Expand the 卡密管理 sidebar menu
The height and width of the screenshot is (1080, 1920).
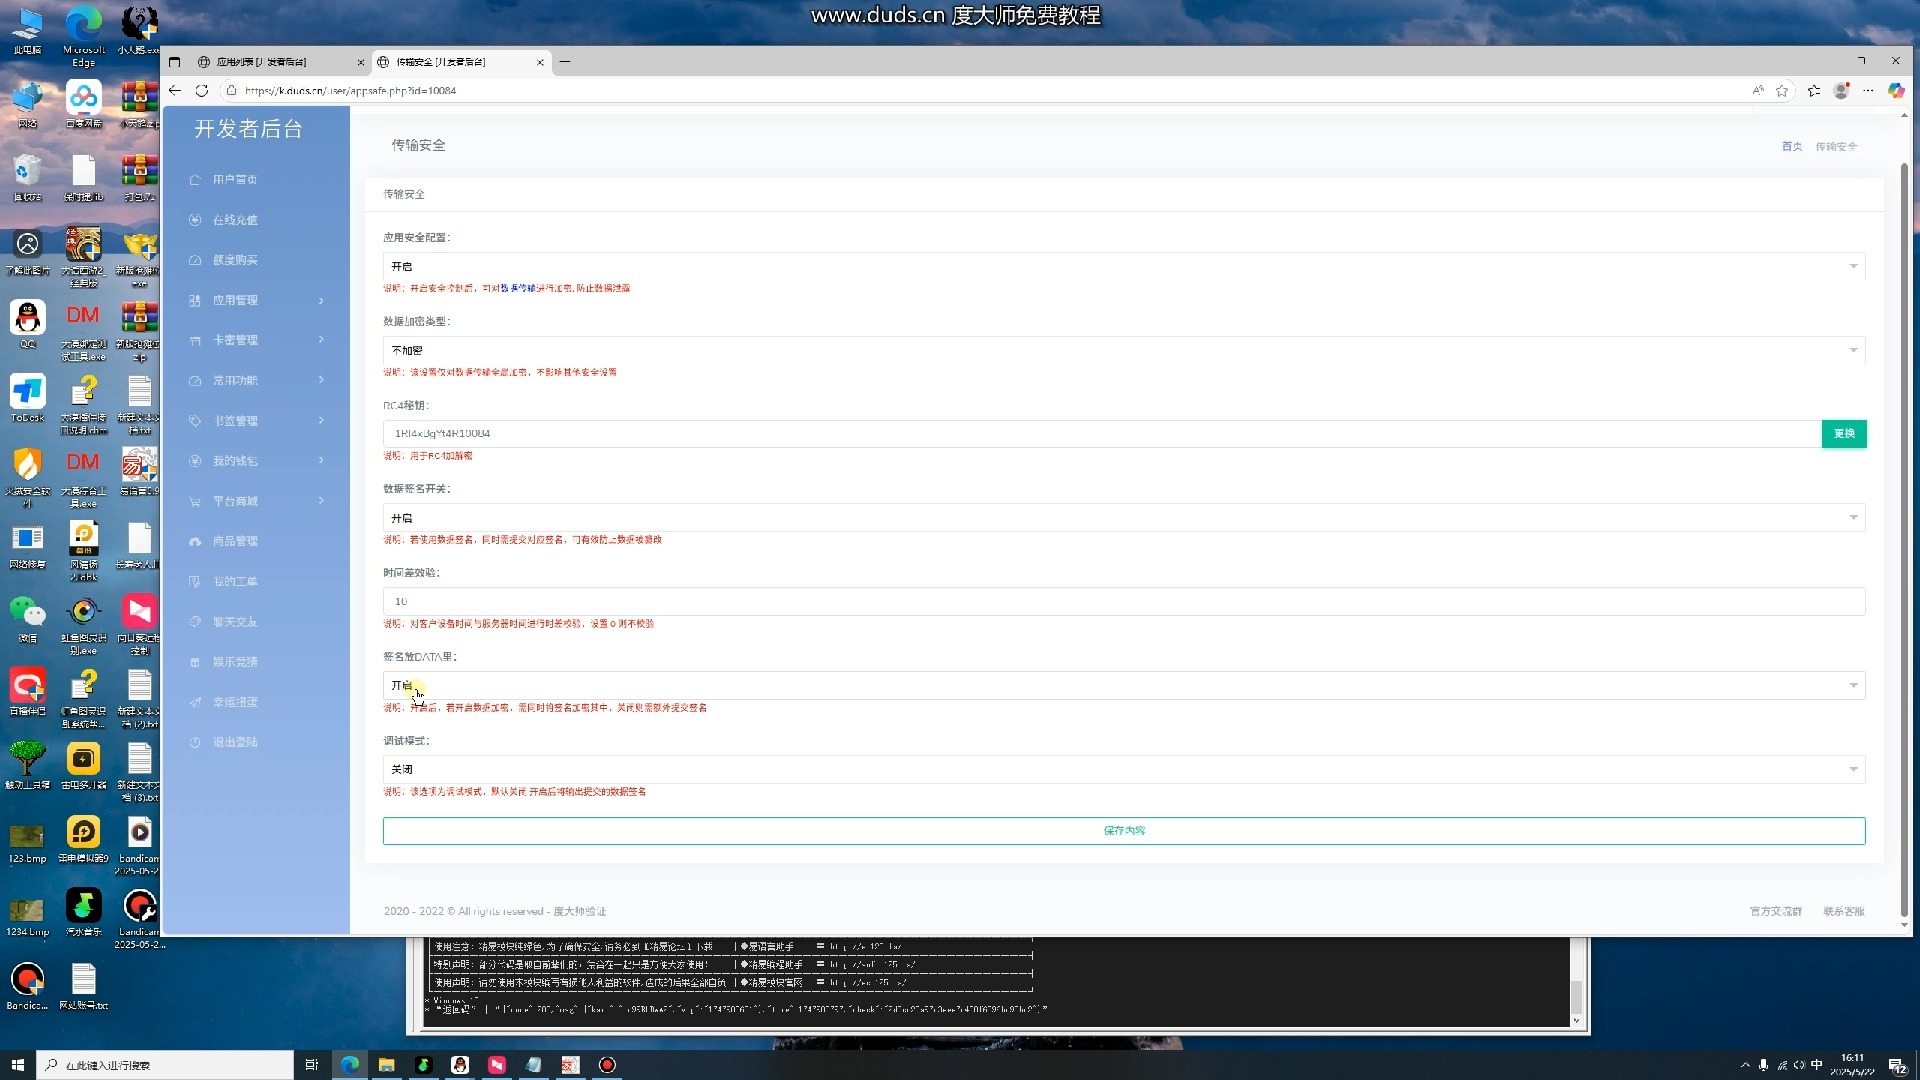(256, 340)
